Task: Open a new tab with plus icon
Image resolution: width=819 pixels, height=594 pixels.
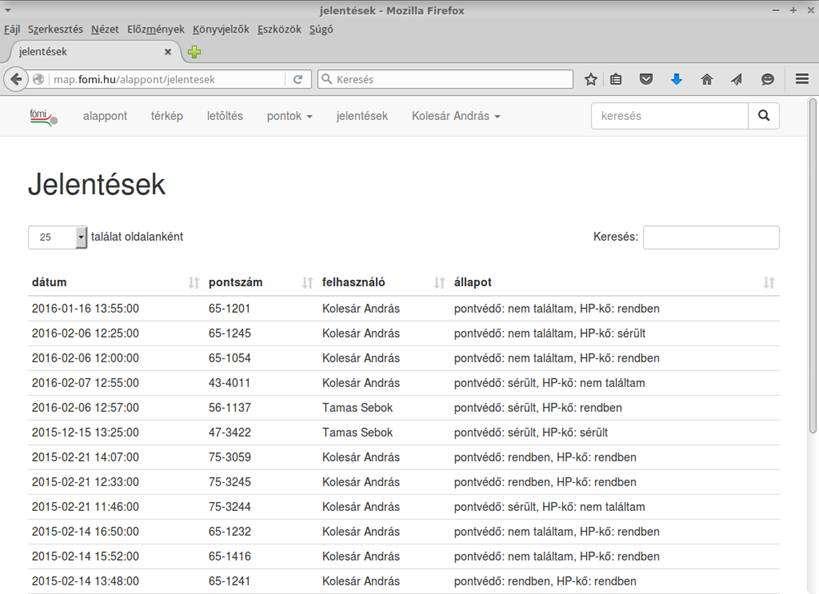Action: coord(194,52)
